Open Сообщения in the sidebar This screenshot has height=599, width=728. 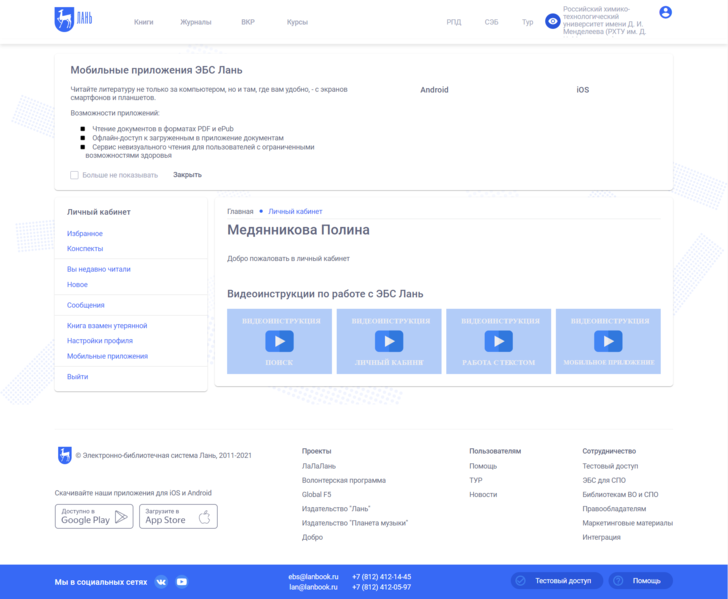(x=85, y=305)
